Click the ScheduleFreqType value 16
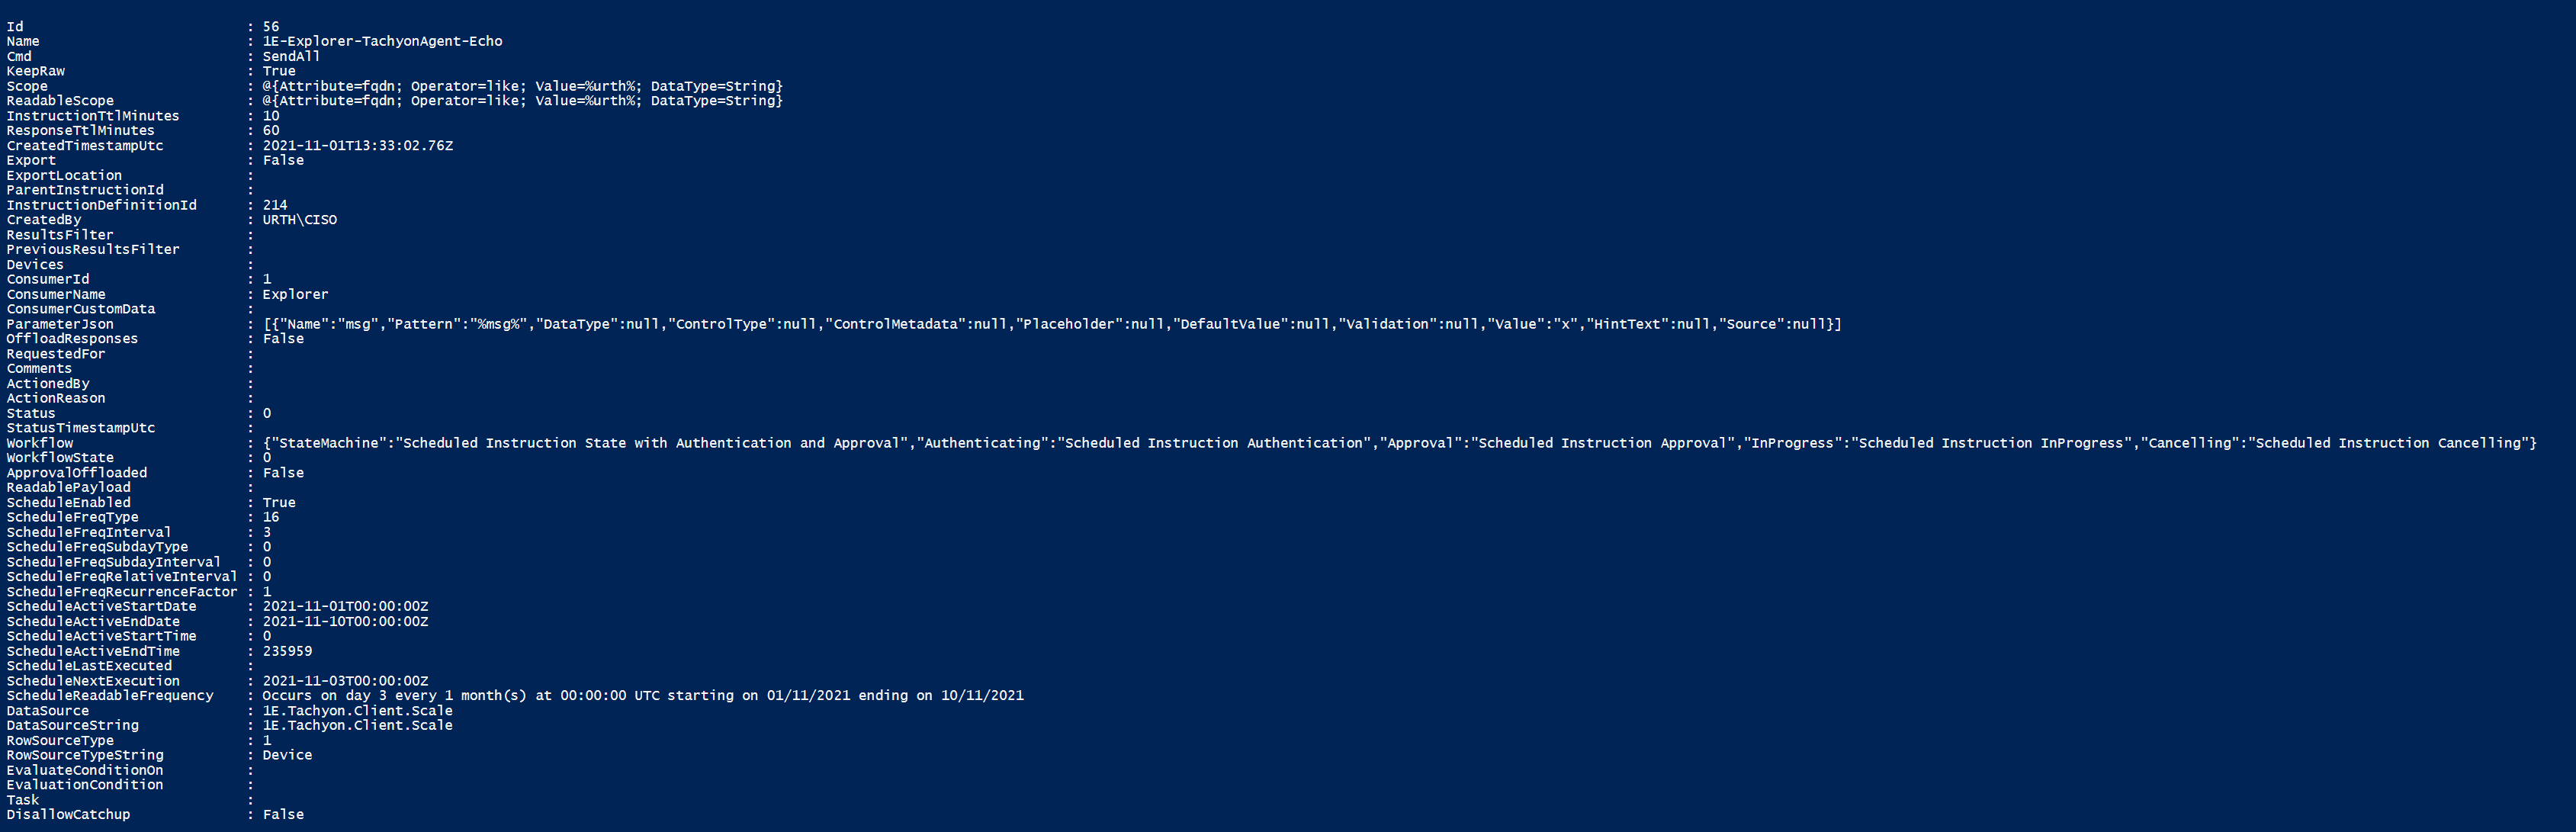2576x832 pixels. point(271,517)
